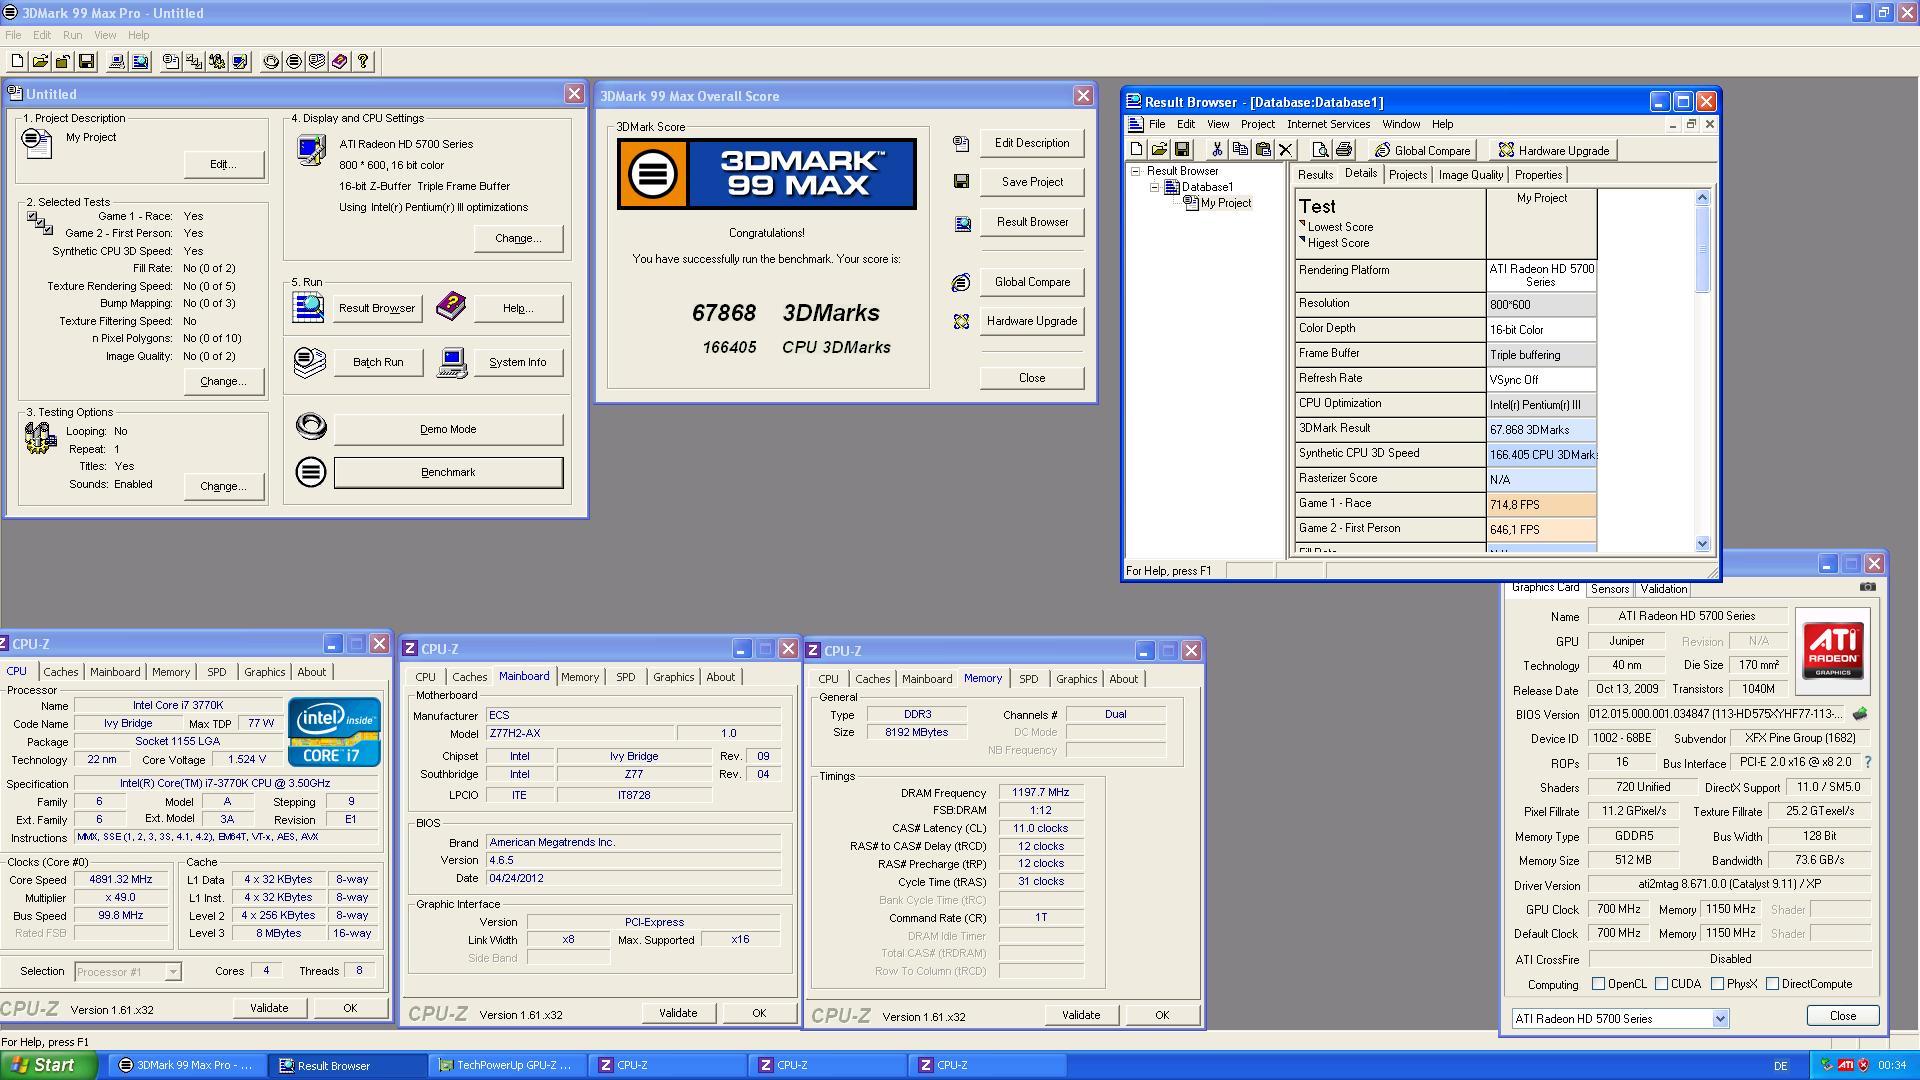Click the Cut scissors icon in Result Browser
This screenshot has width=1920, height=1080.
coord(1217,150)
